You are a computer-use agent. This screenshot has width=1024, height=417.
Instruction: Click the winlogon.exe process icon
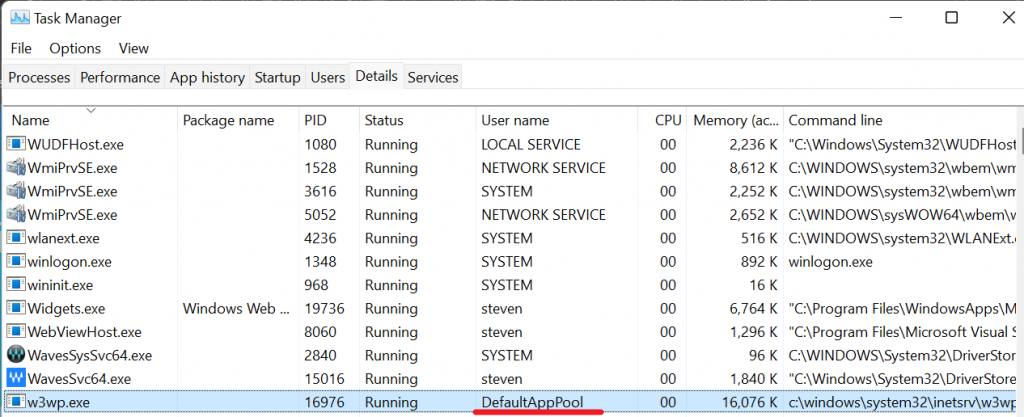(x=15, y=262)
